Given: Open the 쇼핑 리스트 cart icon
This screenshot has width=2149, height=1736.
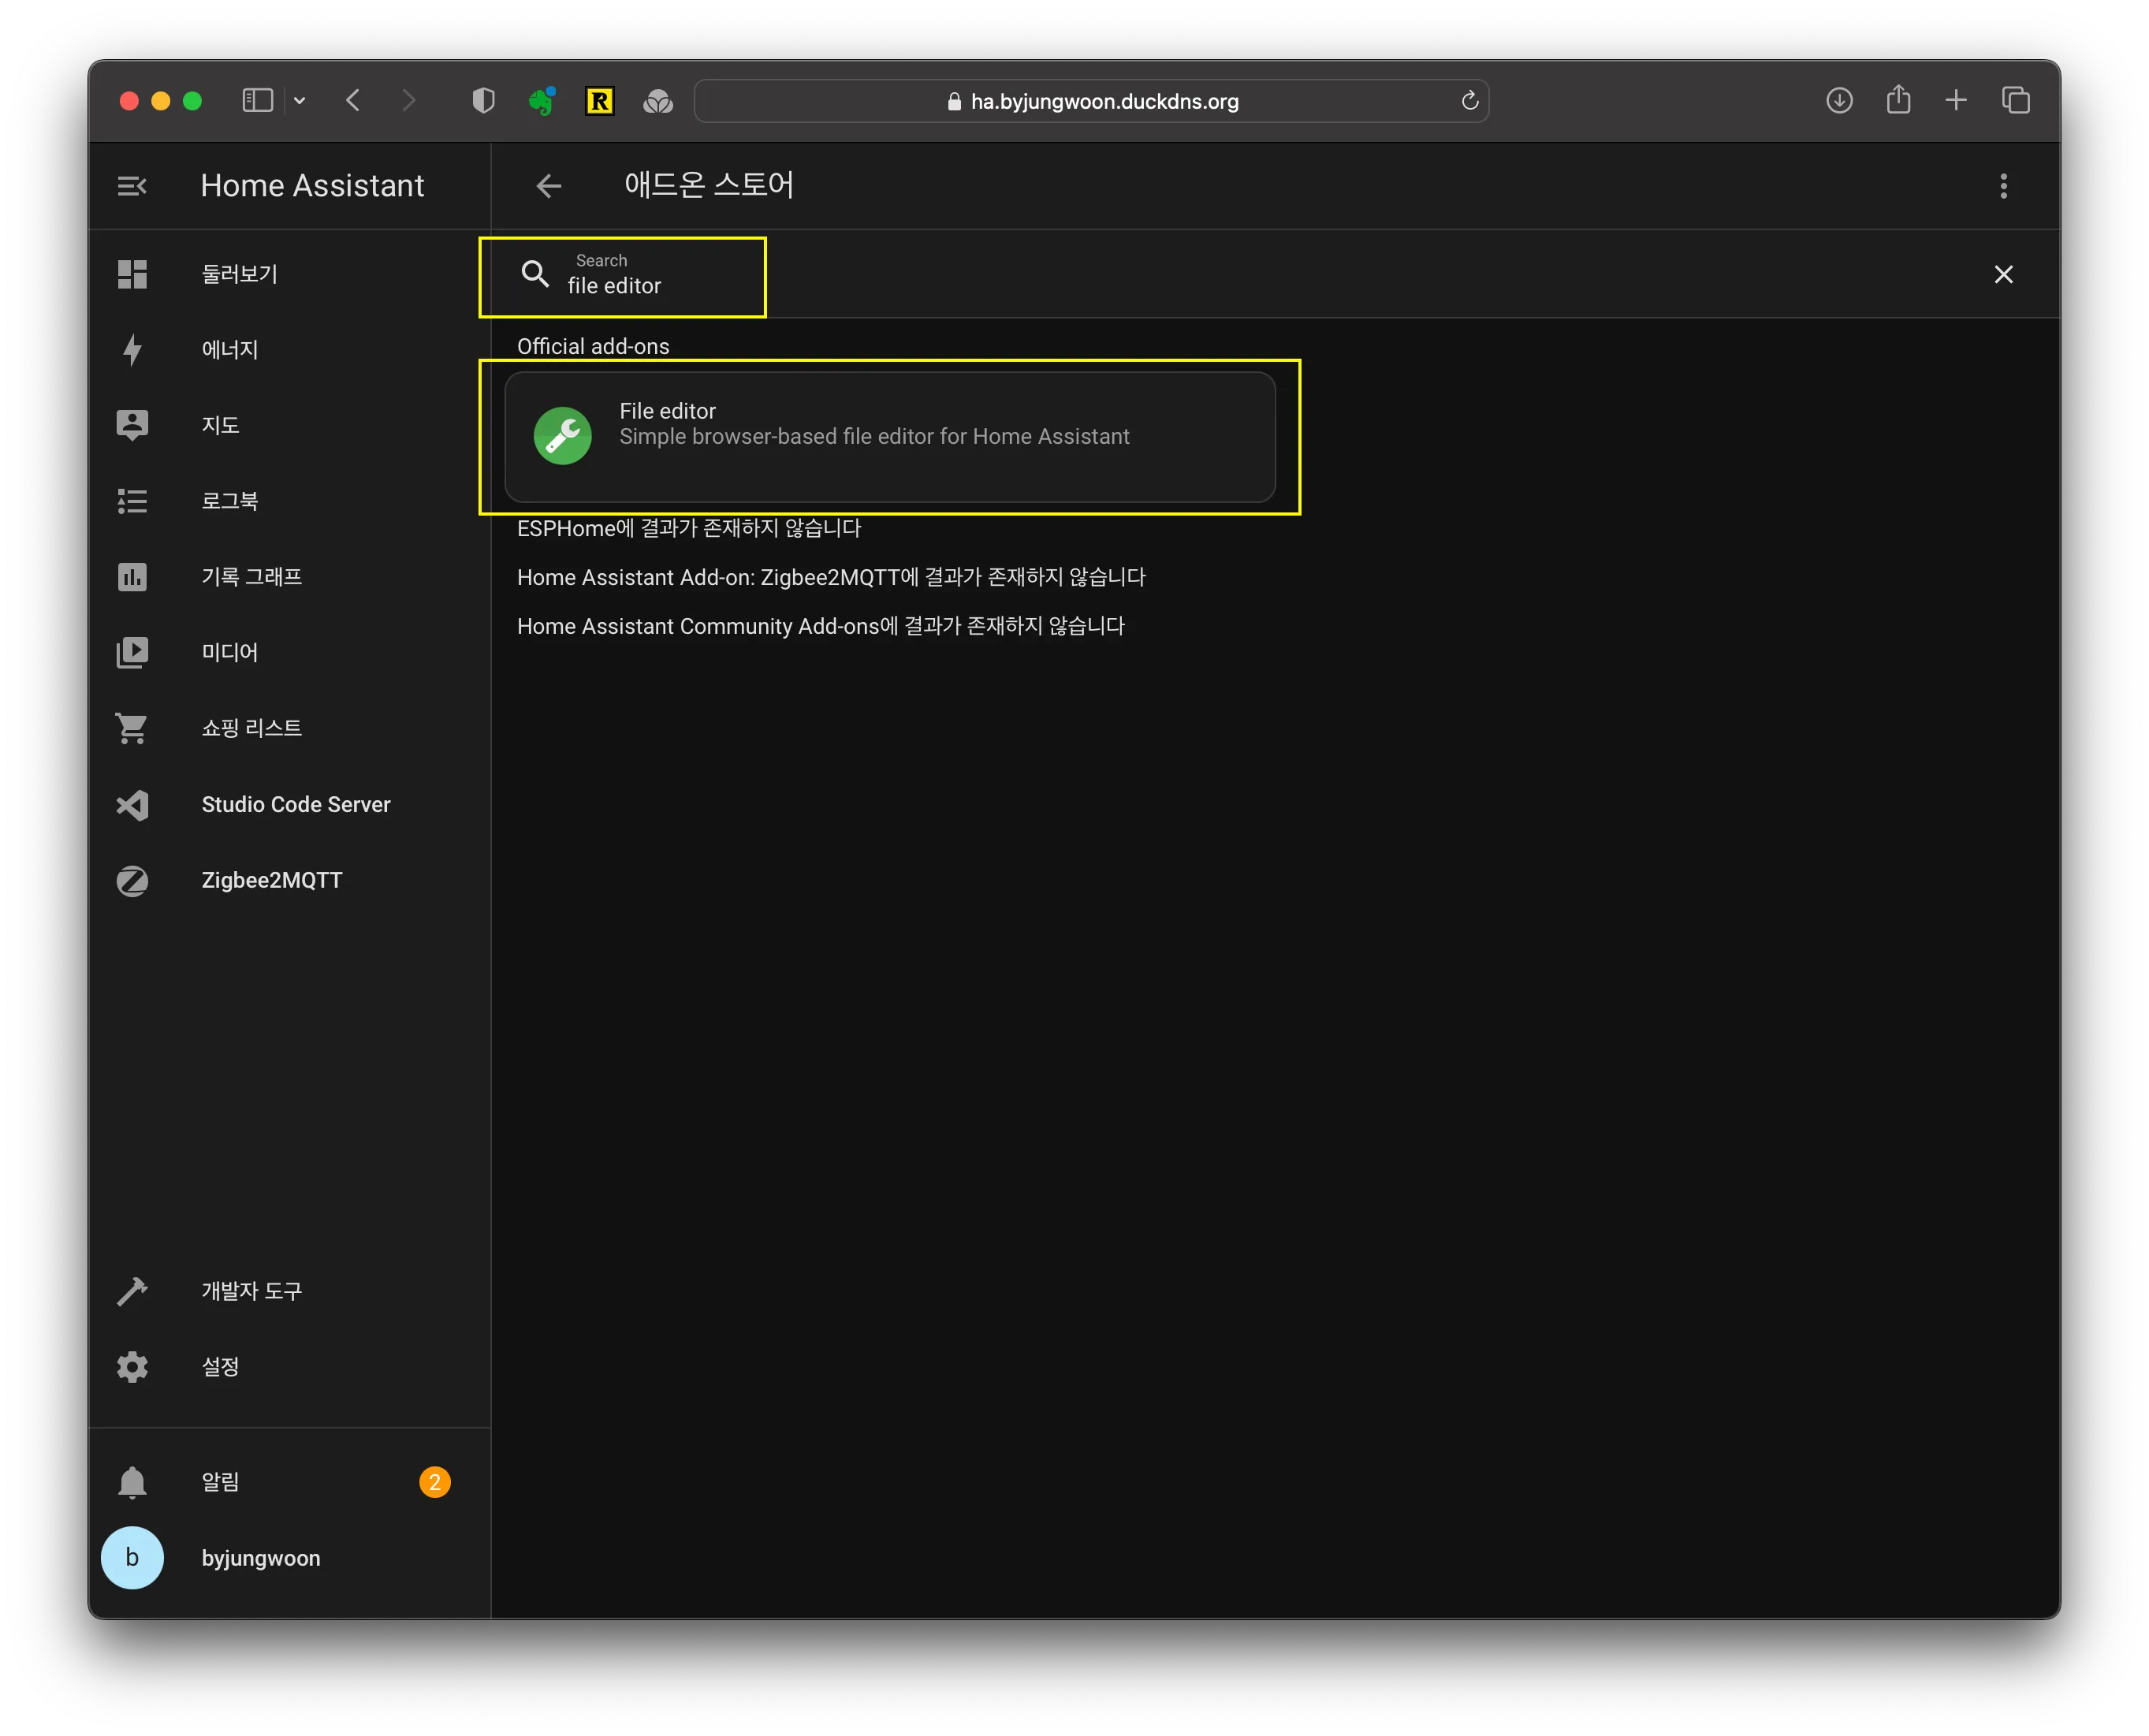Looking at the screenshot, I should (132, 728).
